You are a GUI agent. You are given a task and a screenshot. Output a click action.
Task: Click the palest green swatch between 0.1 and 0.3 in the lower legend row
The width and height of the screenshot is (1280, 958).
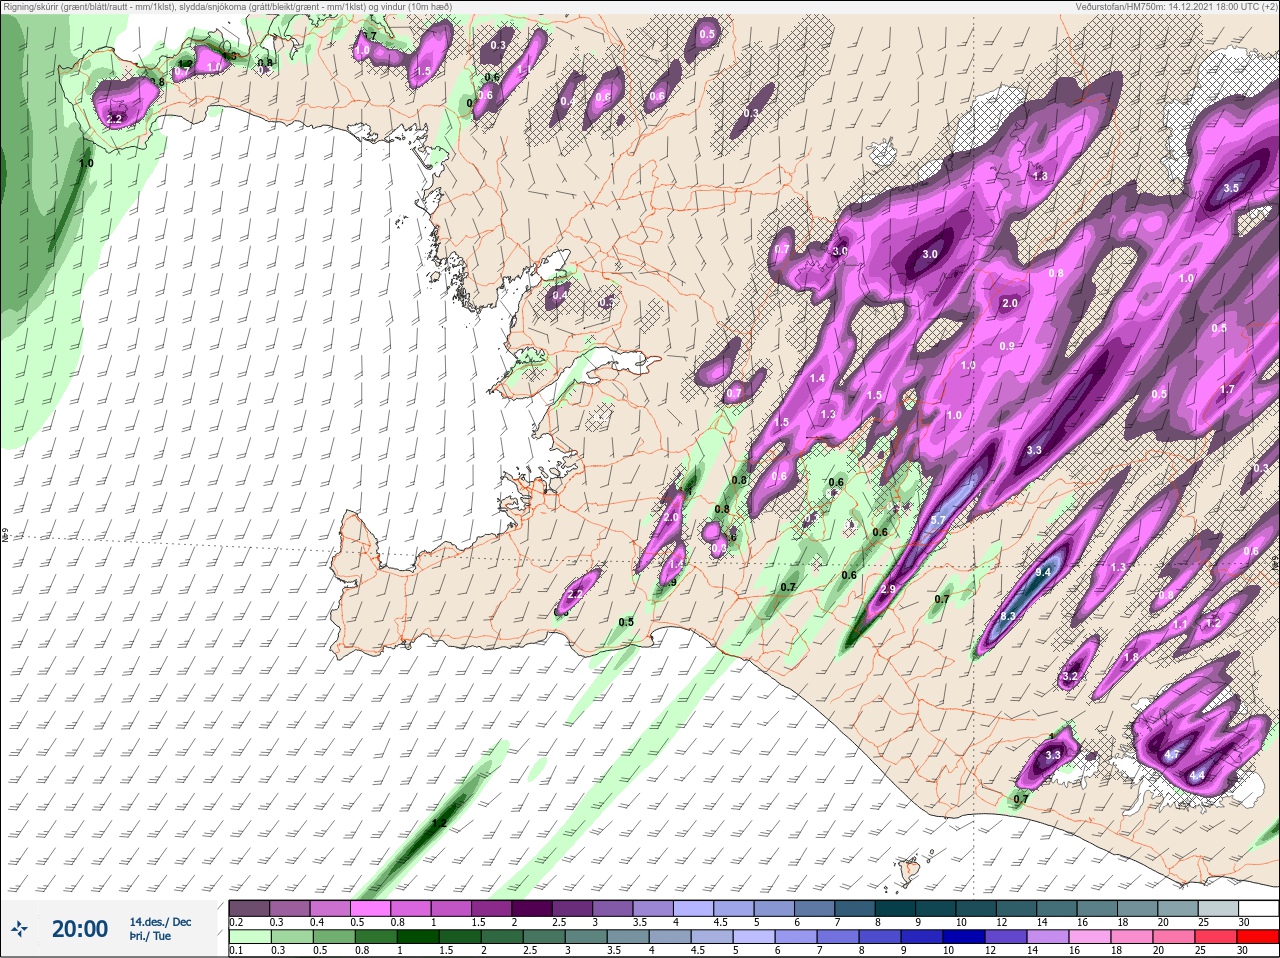[x=249, y=936]
